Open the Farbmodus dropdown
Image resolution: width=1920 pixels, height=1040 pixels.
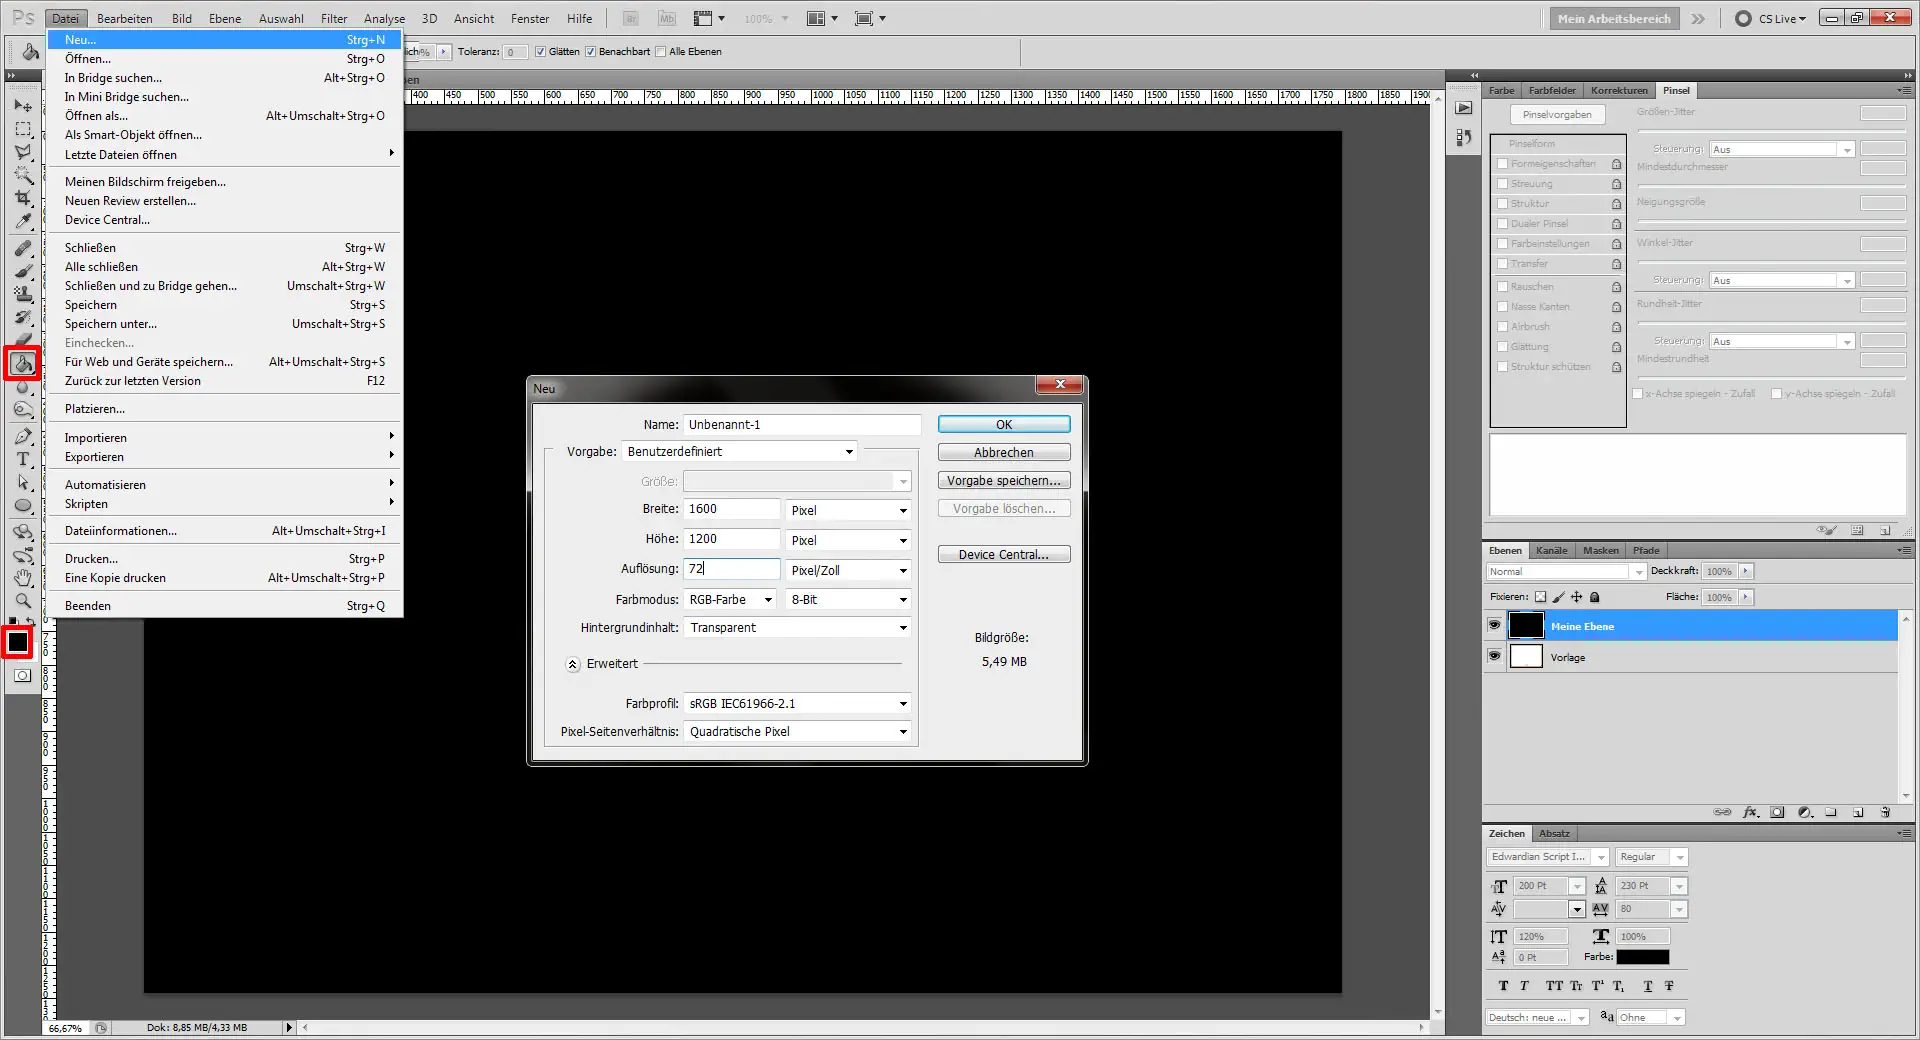(x=767, y=599)
